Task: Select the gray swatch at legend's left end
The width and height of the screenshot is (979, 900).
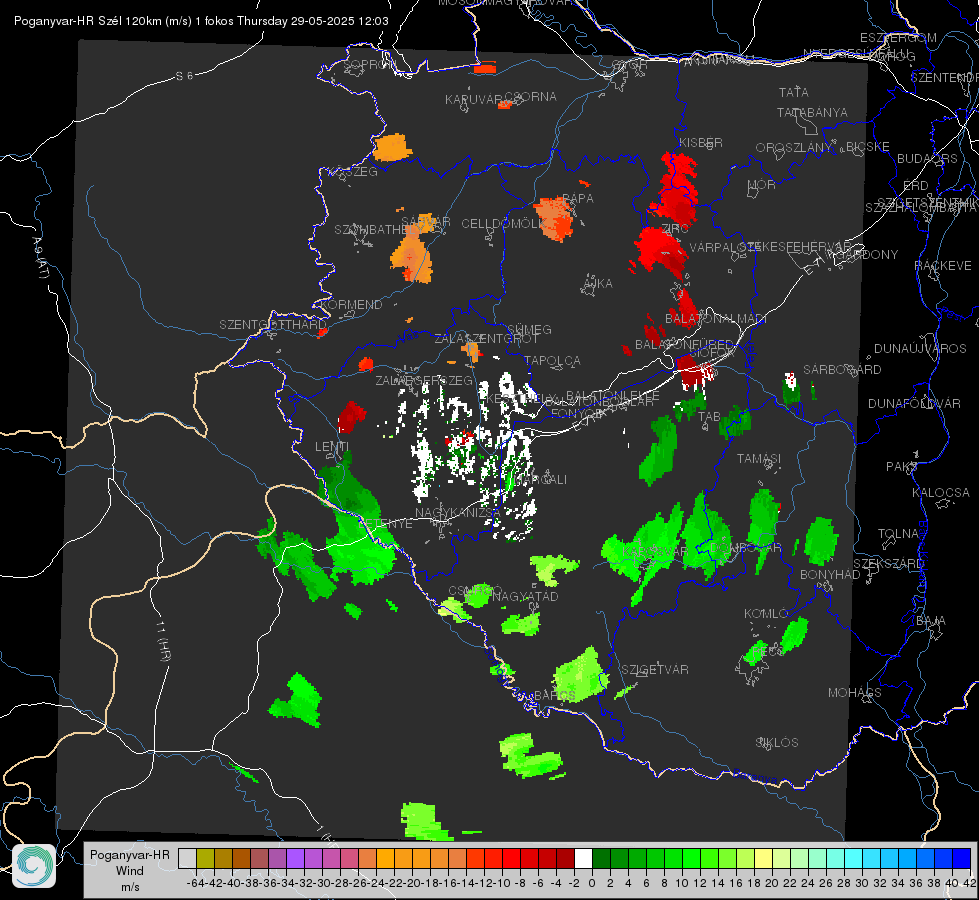Action: click(187, 859)
